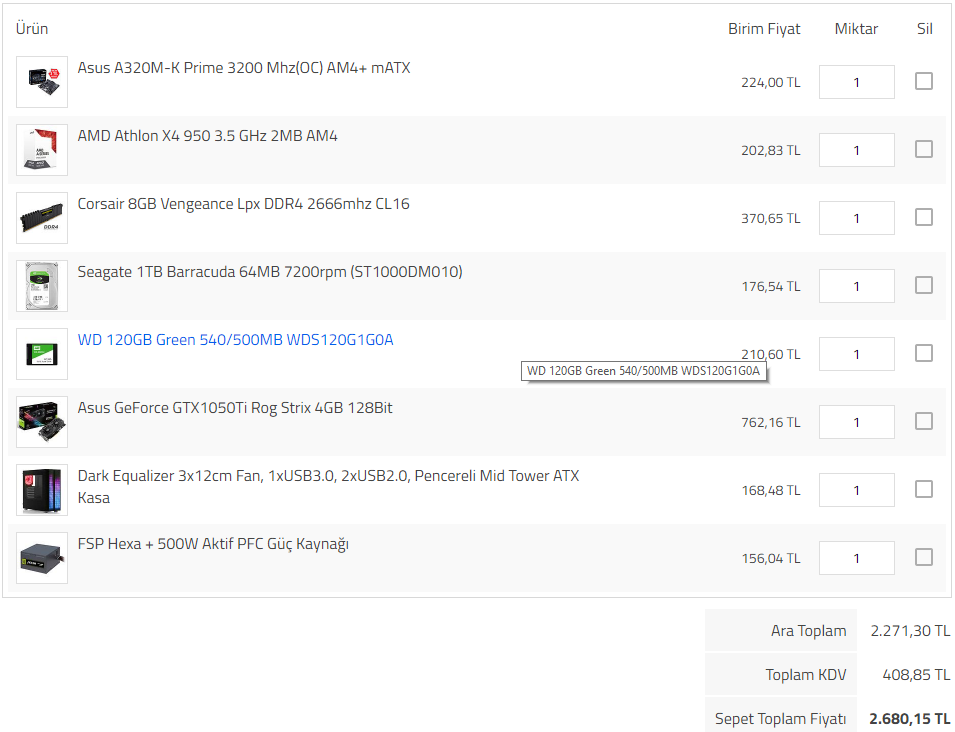Click the 2.271,30 TL subtotal value
955x732 pixels.
coord(910,631)
